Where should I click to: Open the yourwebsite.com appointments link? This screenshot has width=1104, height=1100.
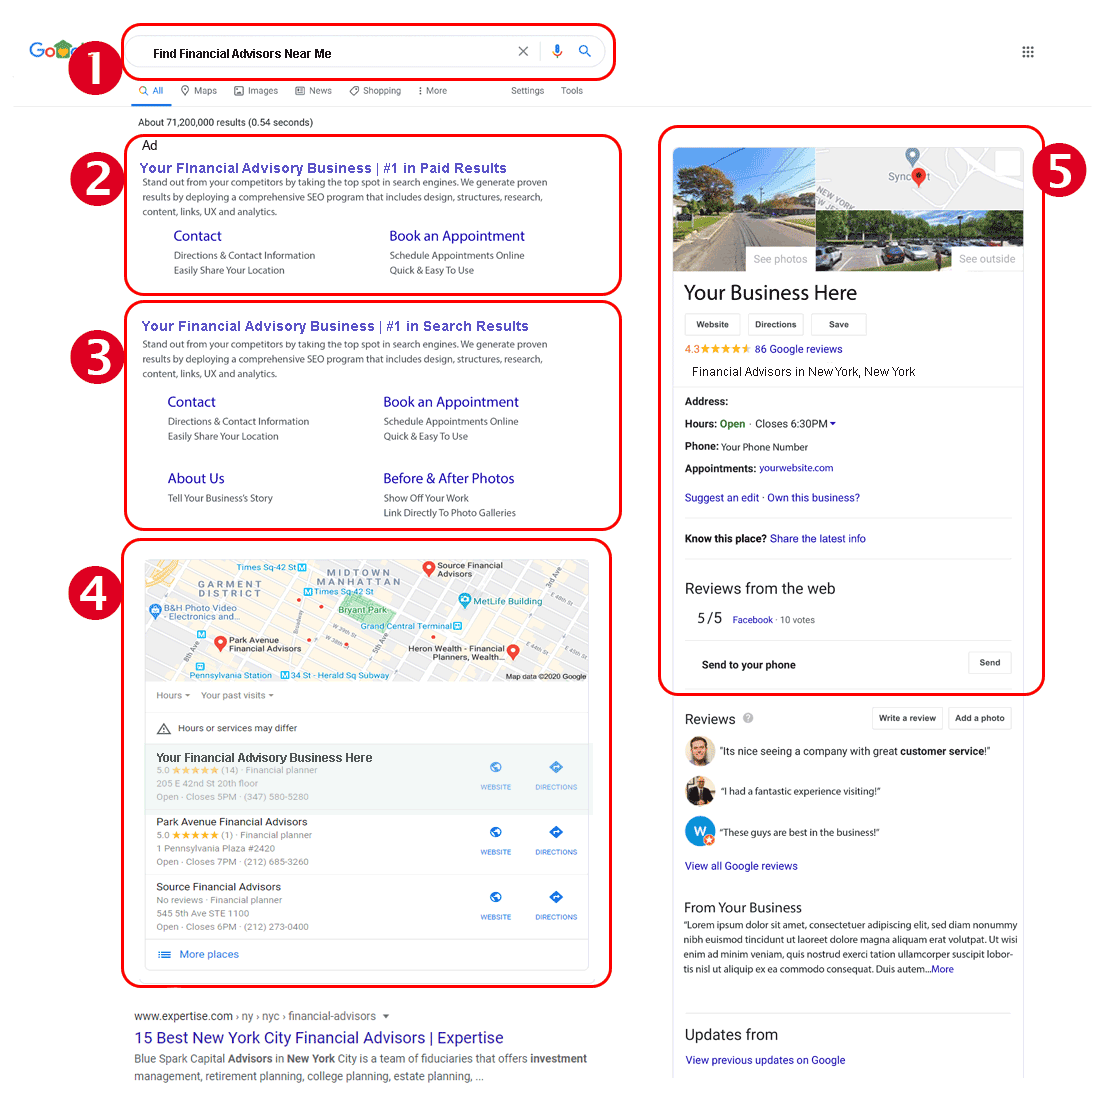[796, 468]
